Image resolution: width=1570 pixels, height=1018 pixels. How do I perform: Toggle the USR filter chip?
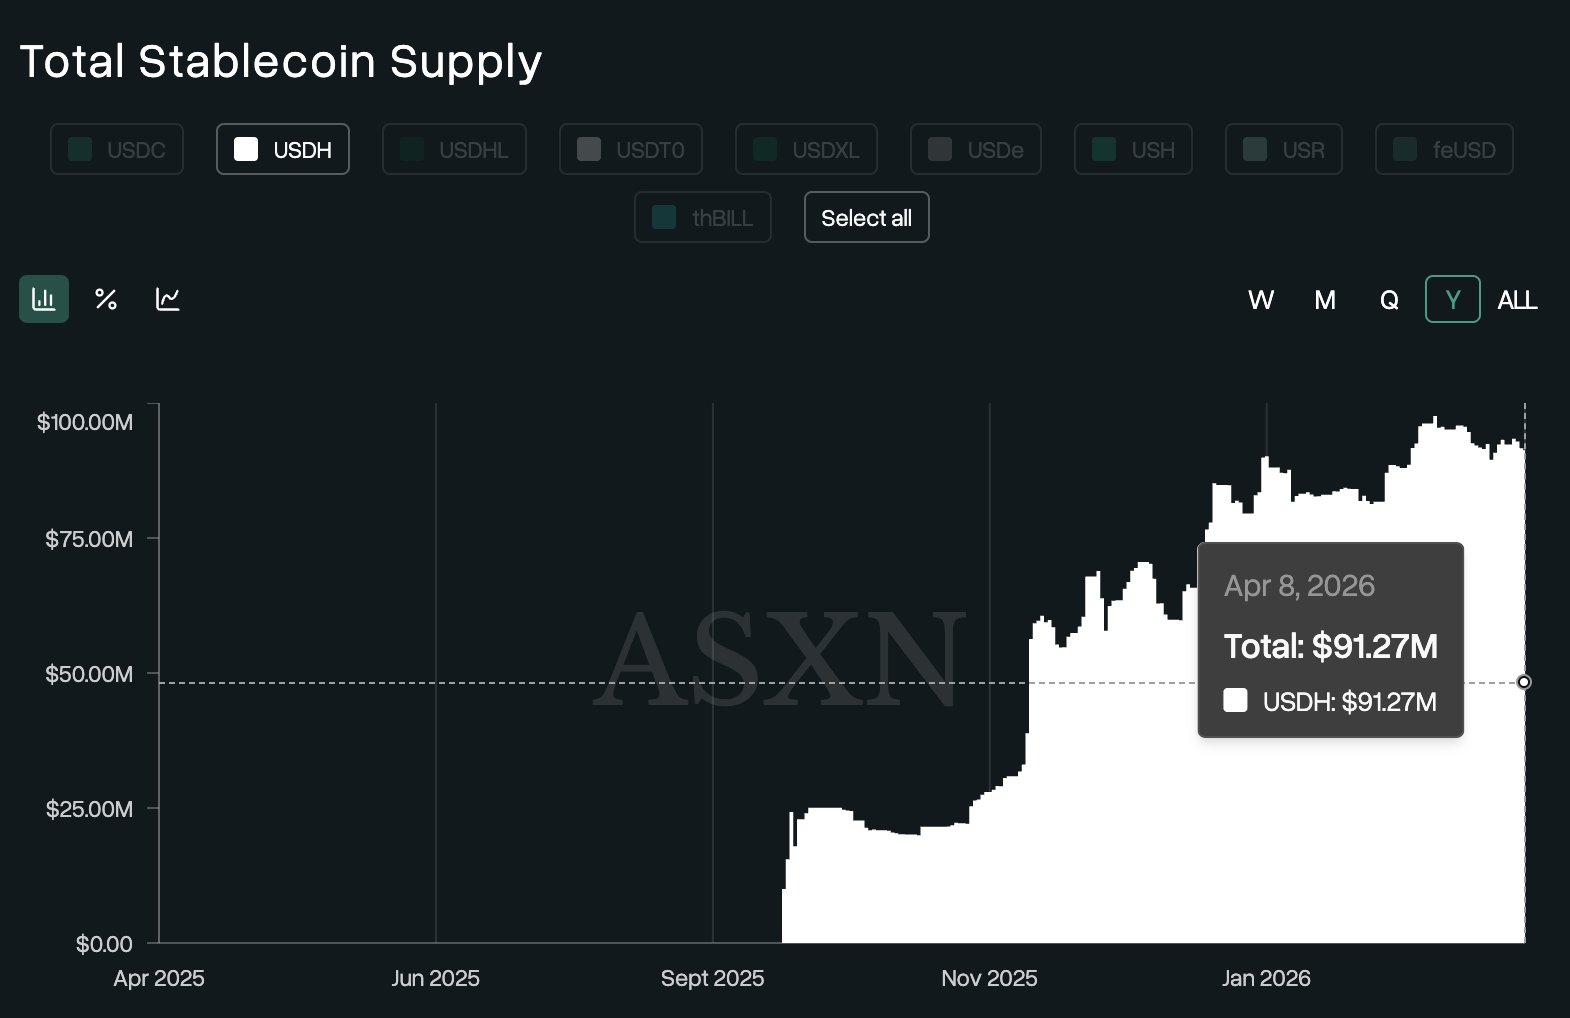[1284, 150]
